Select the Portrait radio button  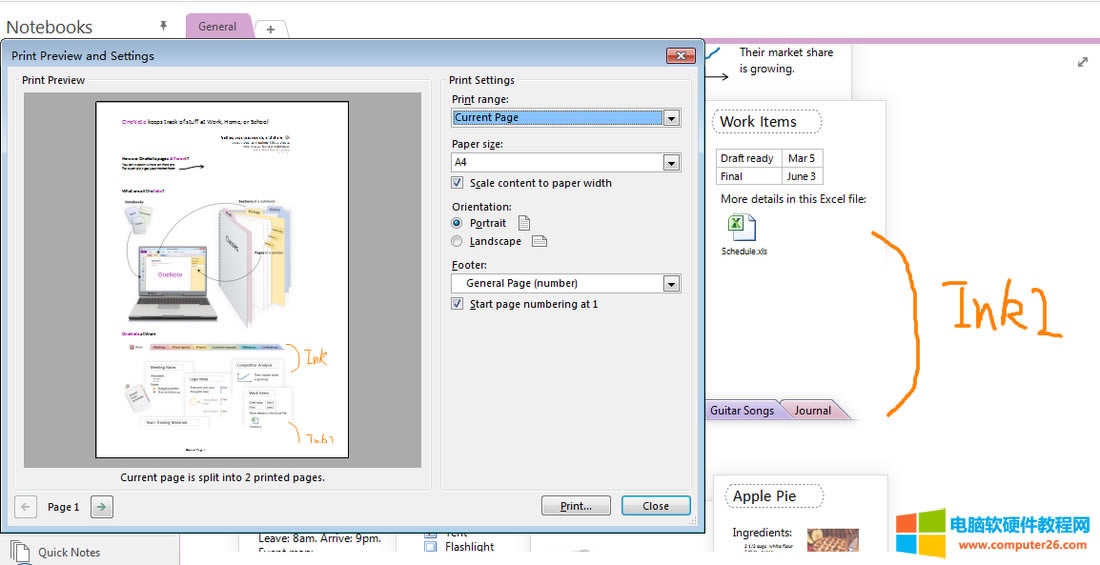click(x=458, y=223)
